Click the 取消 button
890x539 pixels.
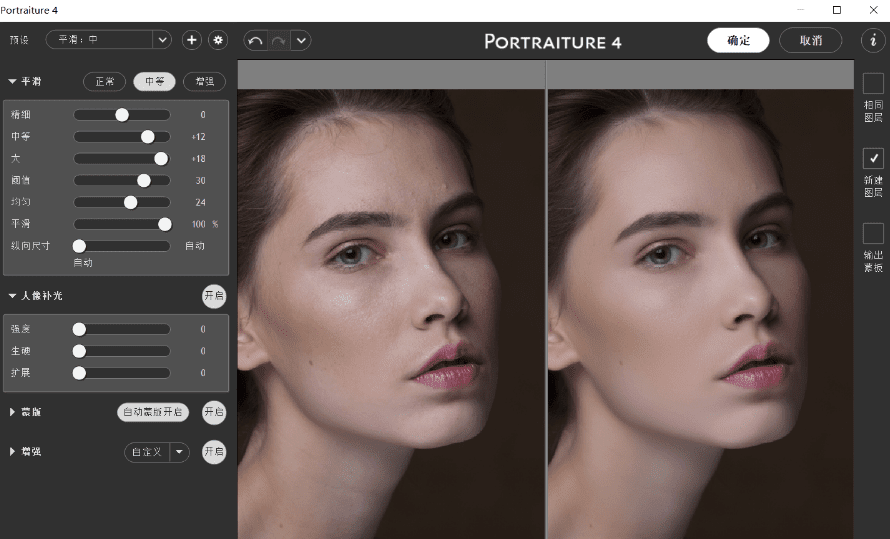point(810,40)
